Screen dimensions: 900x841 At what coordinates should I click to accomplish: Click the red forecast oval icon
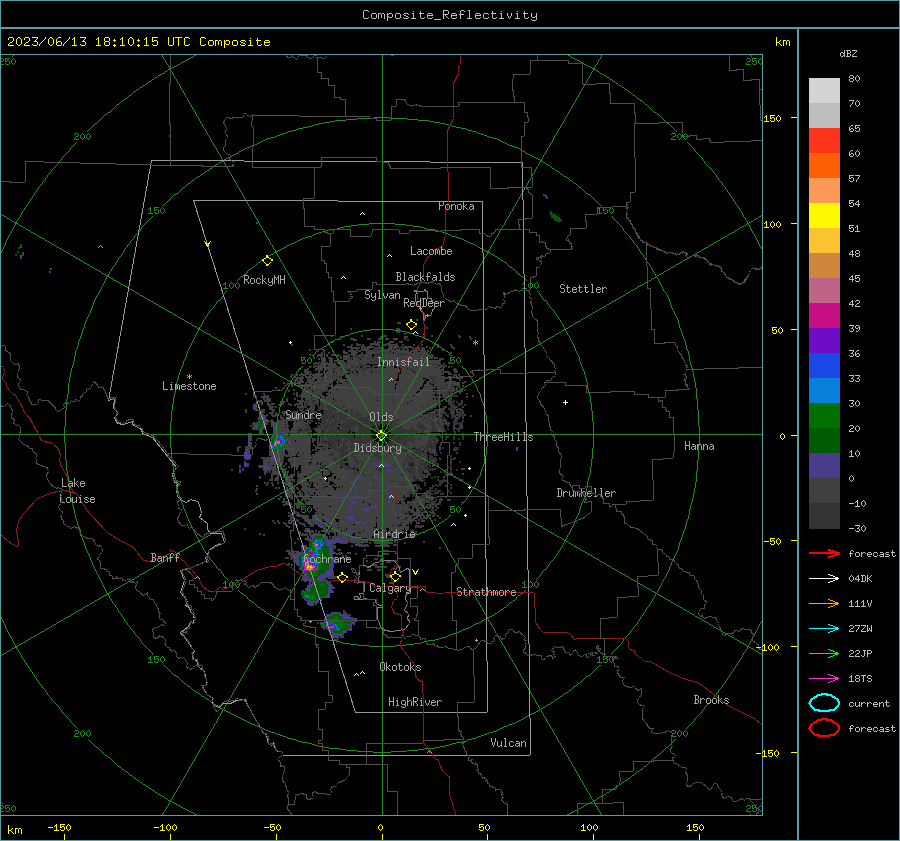tap(824, 728)
